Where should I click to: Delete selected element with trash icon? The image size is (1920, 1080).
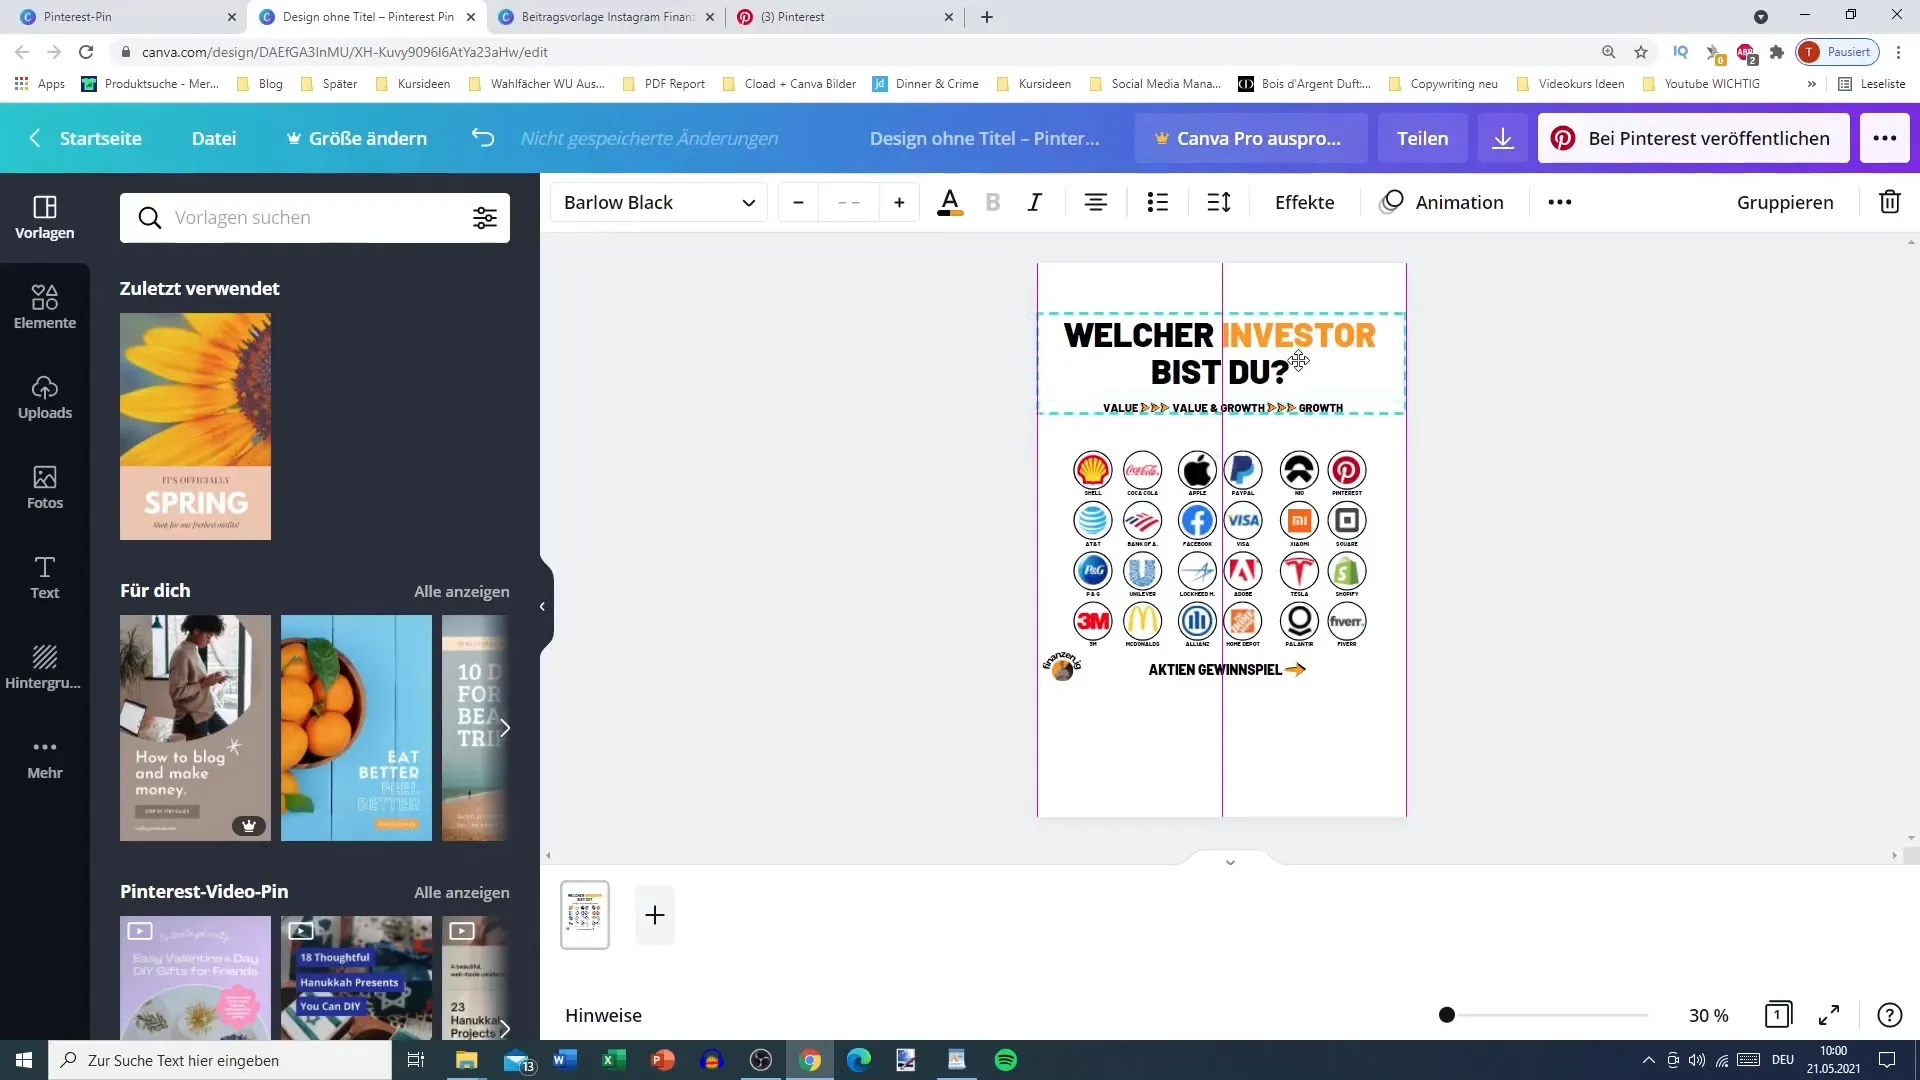click(x=1890, y=203)
